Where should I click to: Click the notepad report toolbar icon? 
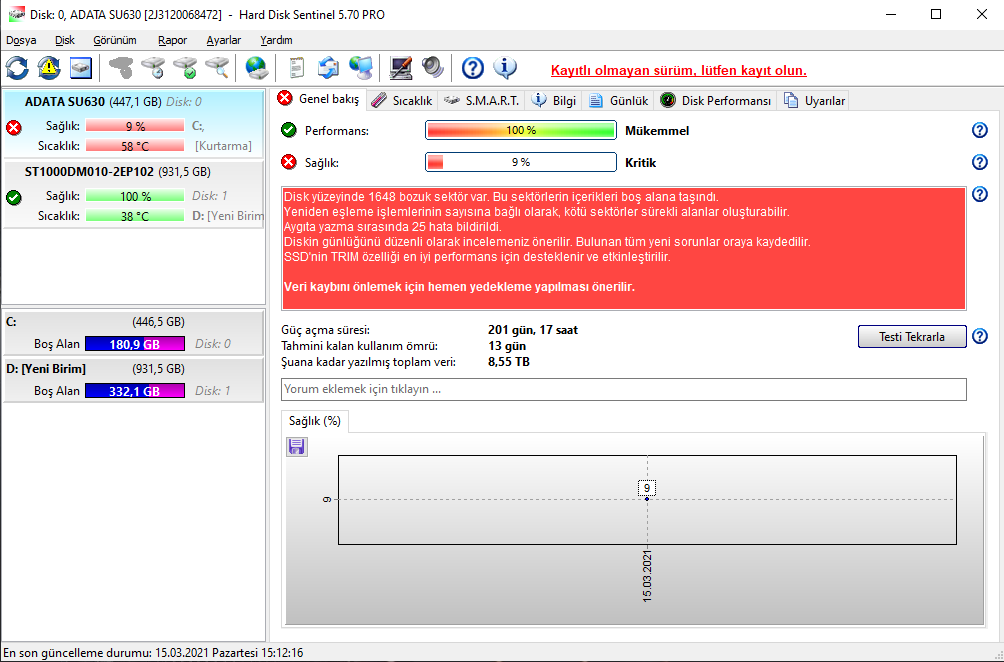(296, 68)
